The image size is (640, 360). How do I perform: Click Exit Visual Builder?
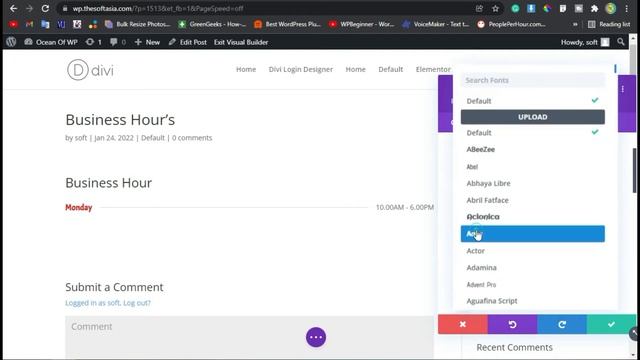click(x=241, y=42)
